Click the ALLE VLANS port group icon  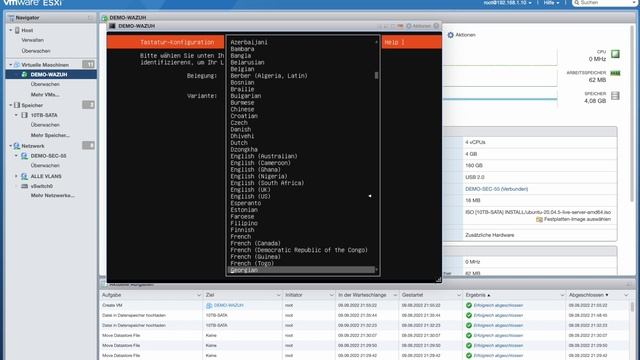click(24, 176)
